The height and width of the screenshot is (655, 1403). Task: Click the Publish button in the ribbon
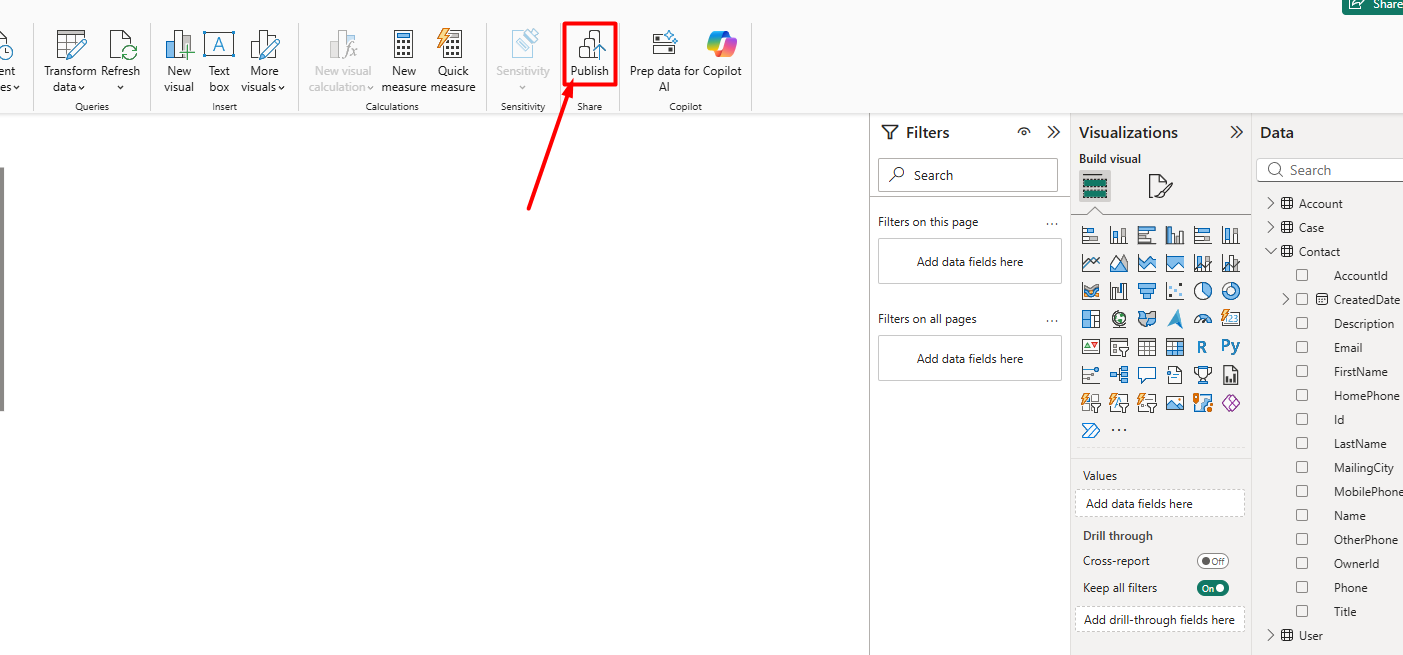tap(589, 54)
